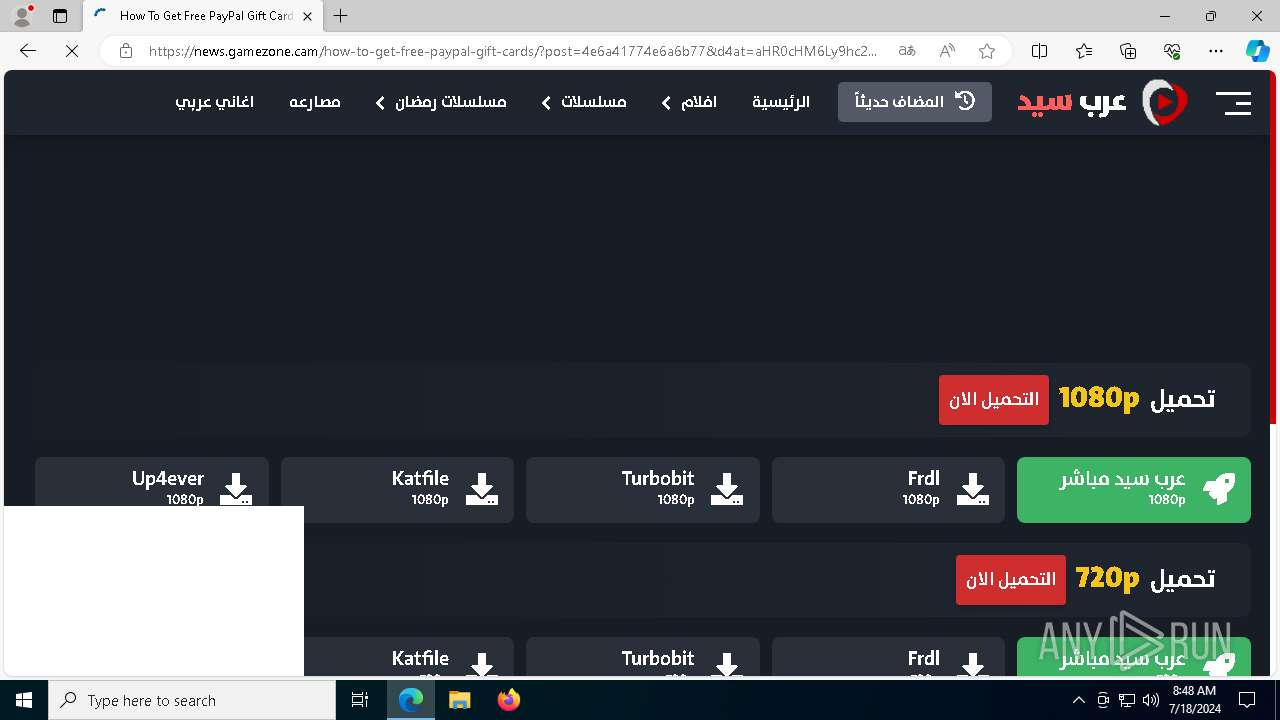
Task: Click the 720p quality label
Action: pos(1107,578)
